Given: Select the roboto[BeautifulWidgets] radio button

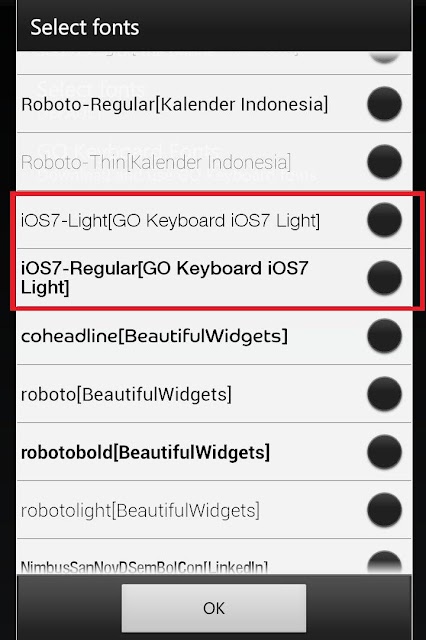Looking at the screenshot, I should coord(384,393).
